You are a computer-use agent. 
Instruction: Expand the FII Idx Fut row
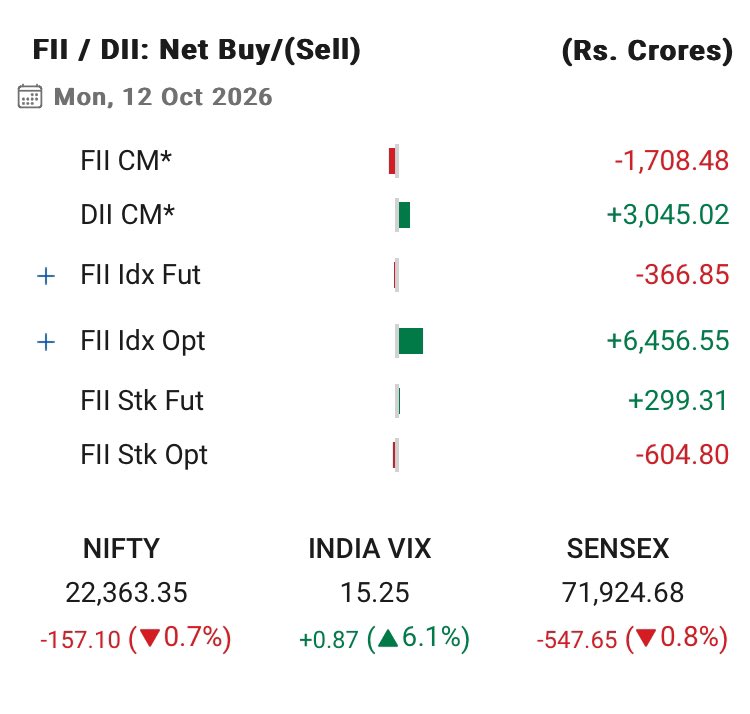click(x=46, y=276)
